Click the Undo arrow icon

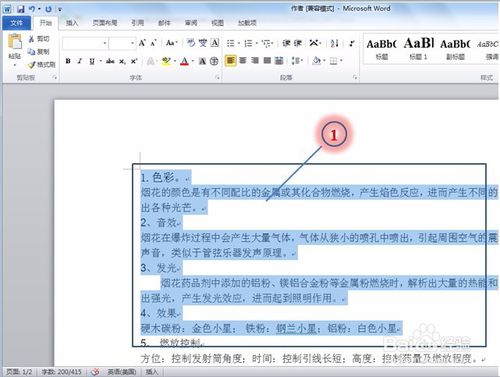(32, 9)
